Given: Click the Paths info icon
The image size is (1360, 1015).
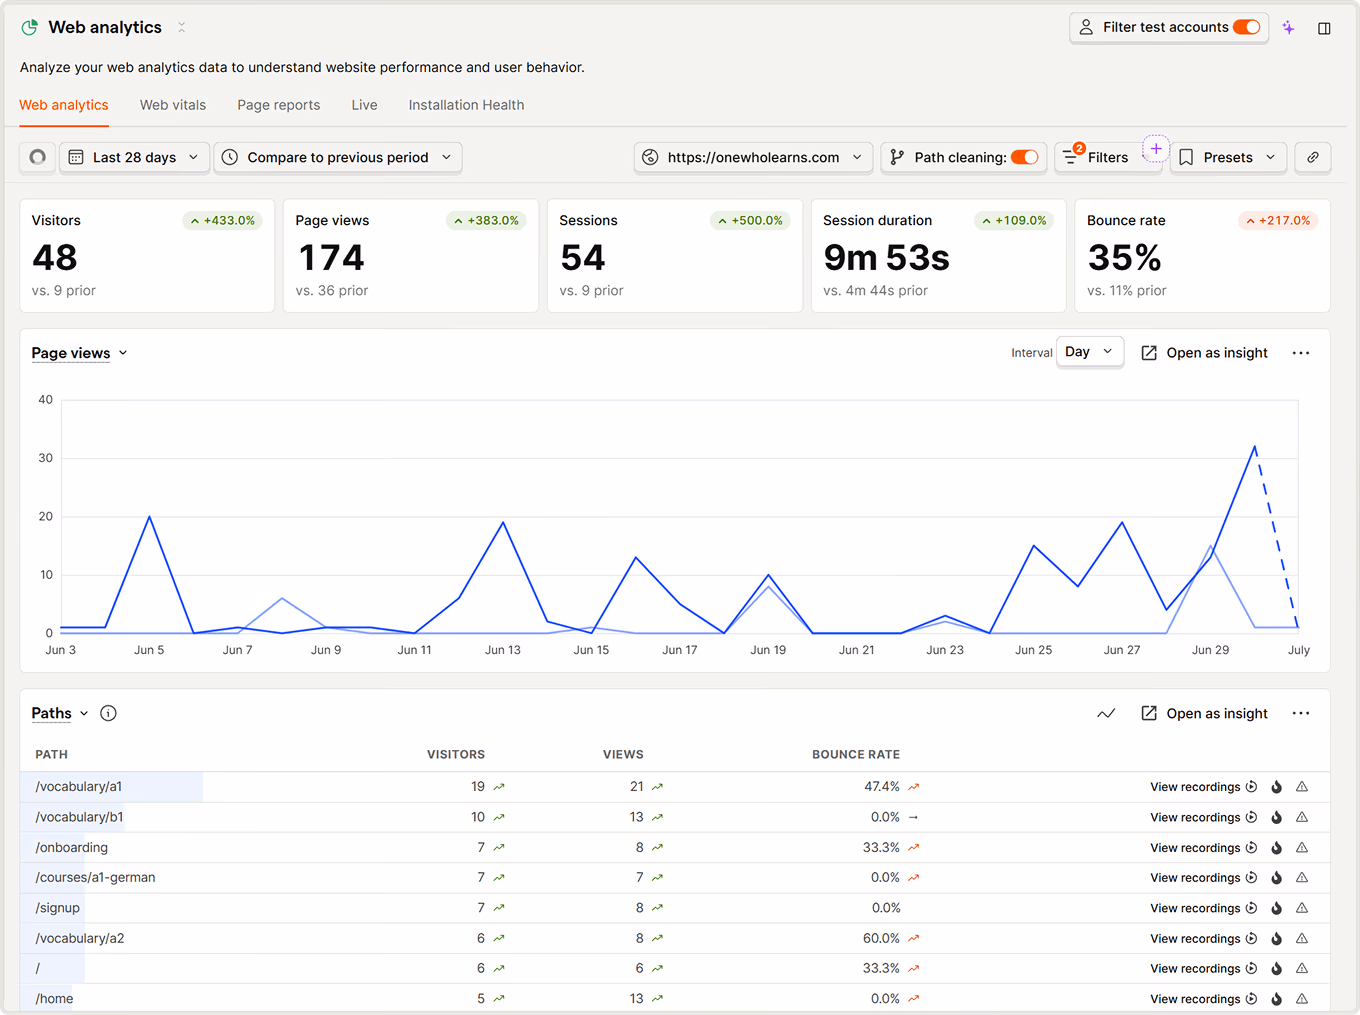Looking at the screenshot, I should point(109,713).
